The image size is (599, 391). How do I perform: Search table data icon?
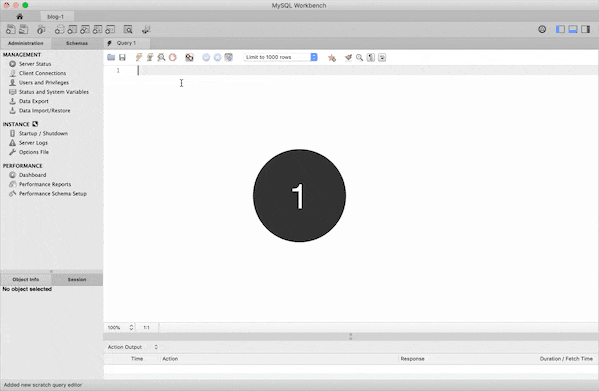128,29
